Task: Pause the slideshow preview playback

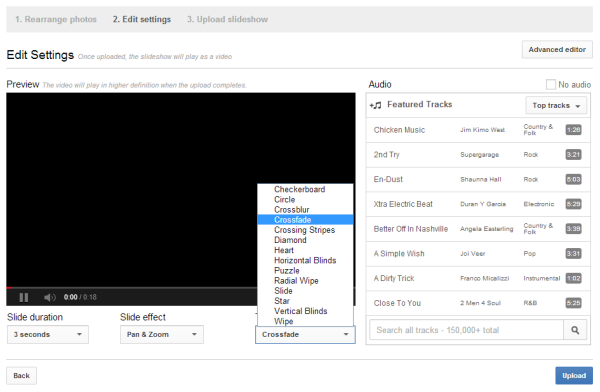Action: tap(24, 297)
